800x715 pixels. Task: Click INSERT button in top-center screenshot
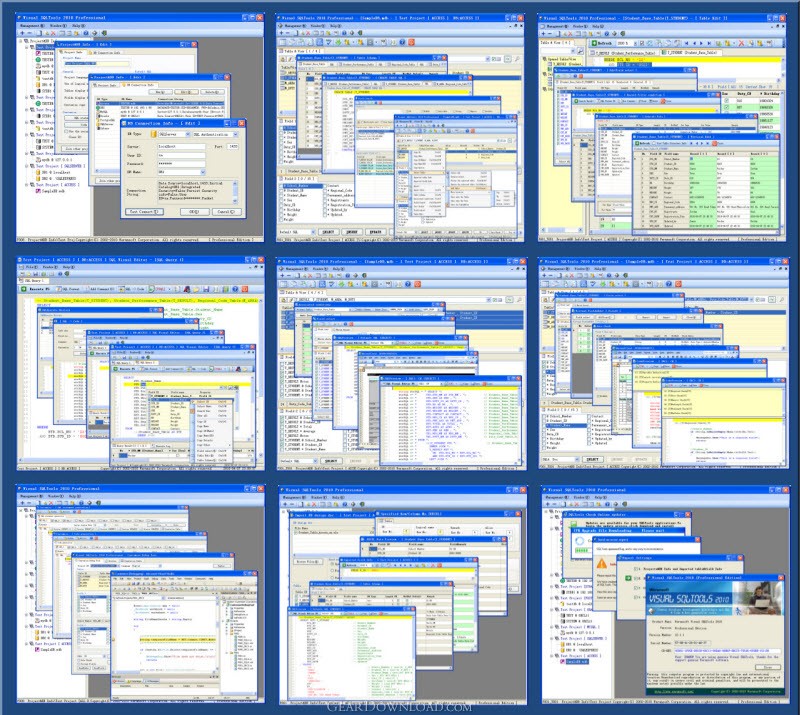(352, 232)
